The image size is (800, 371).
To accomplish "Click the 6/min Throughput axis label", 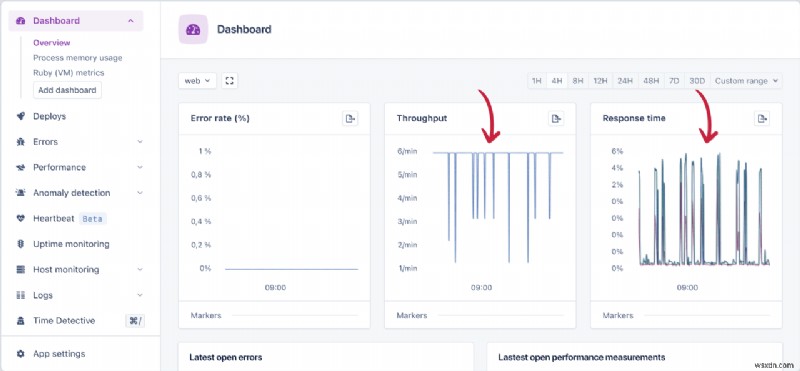I will point(408,151).
